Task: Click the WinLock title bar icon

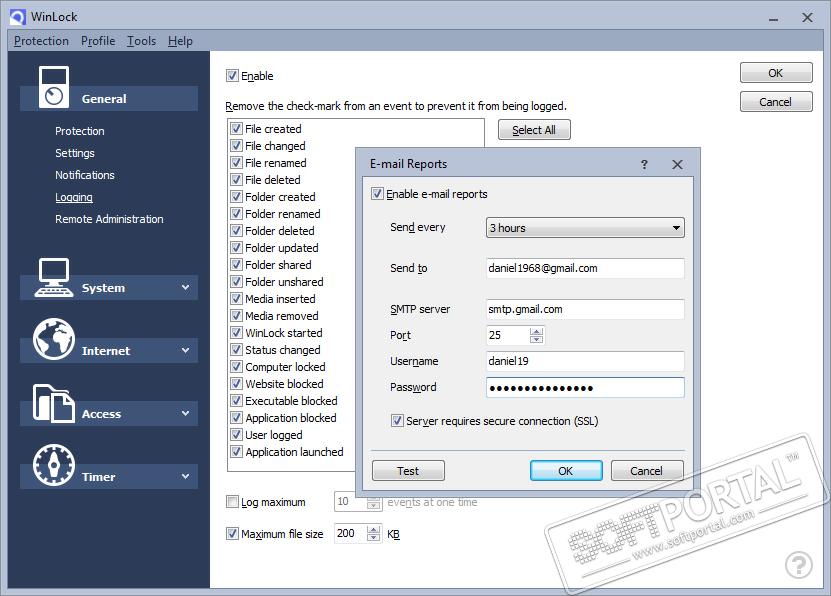Action: [17, 17]
